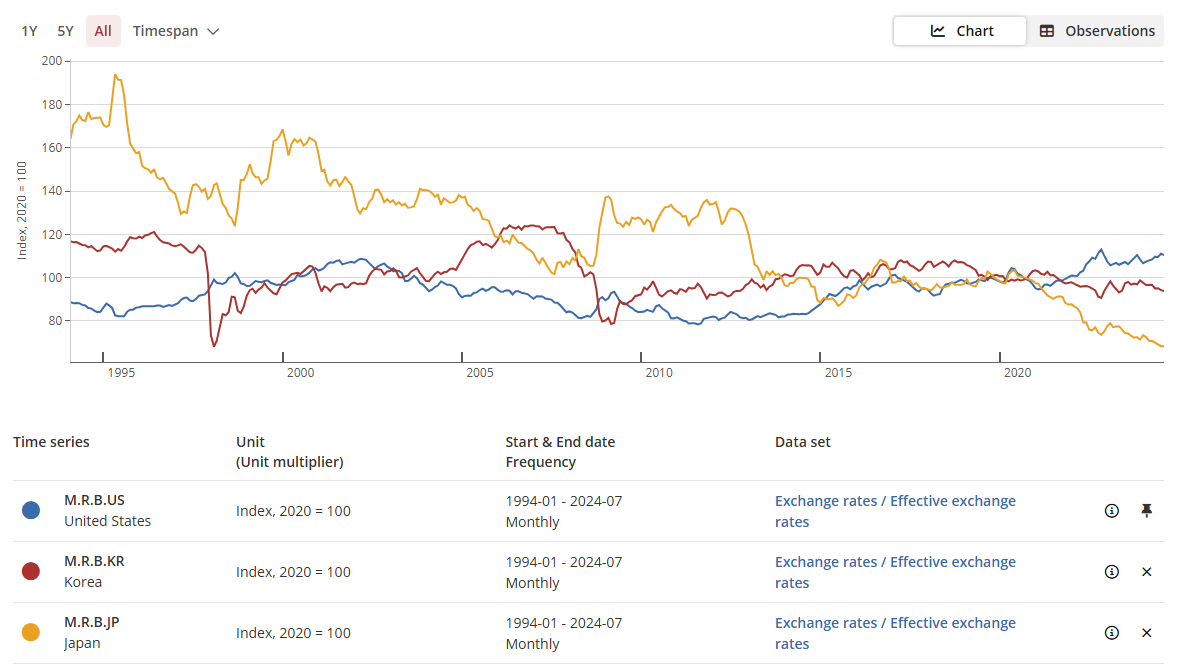Click the M.R.B.JP series name

(92, 622)
